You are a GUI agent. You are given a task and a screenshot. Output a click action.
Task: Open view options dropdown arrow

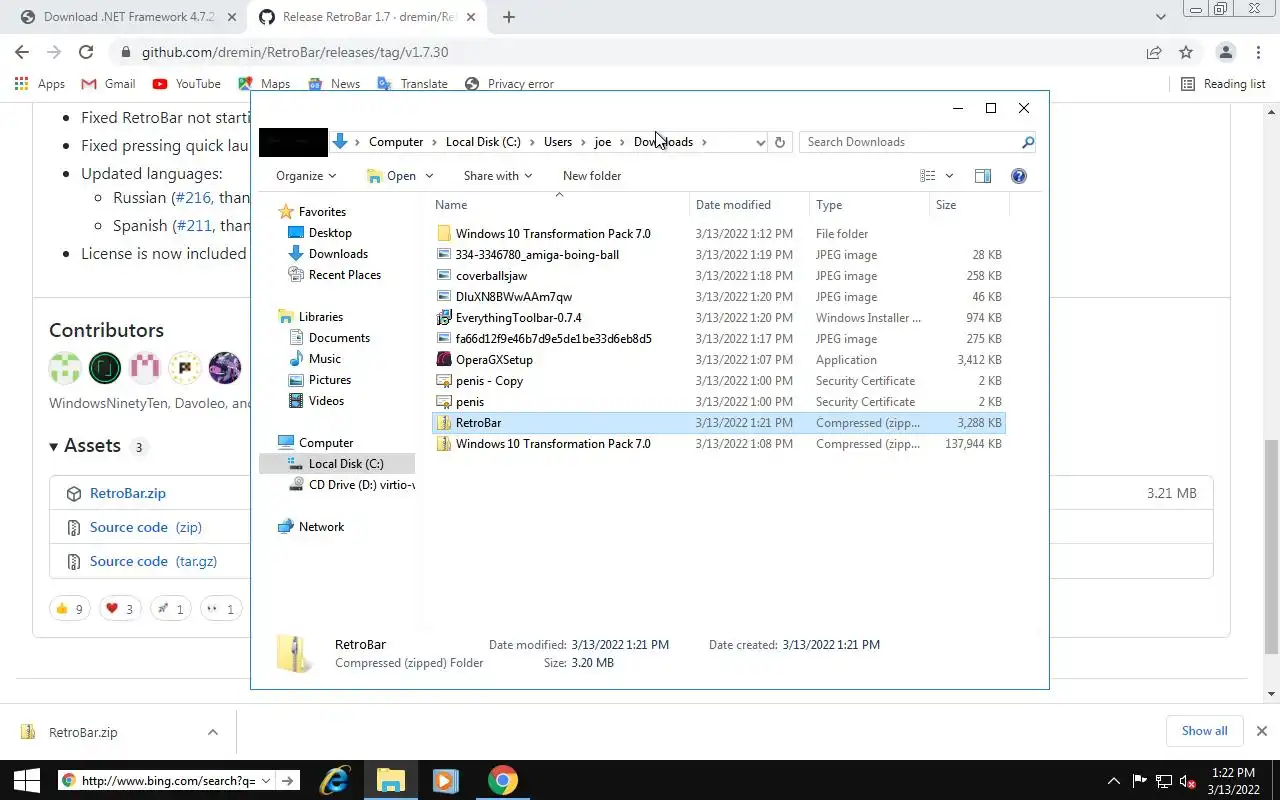[949, 176]
